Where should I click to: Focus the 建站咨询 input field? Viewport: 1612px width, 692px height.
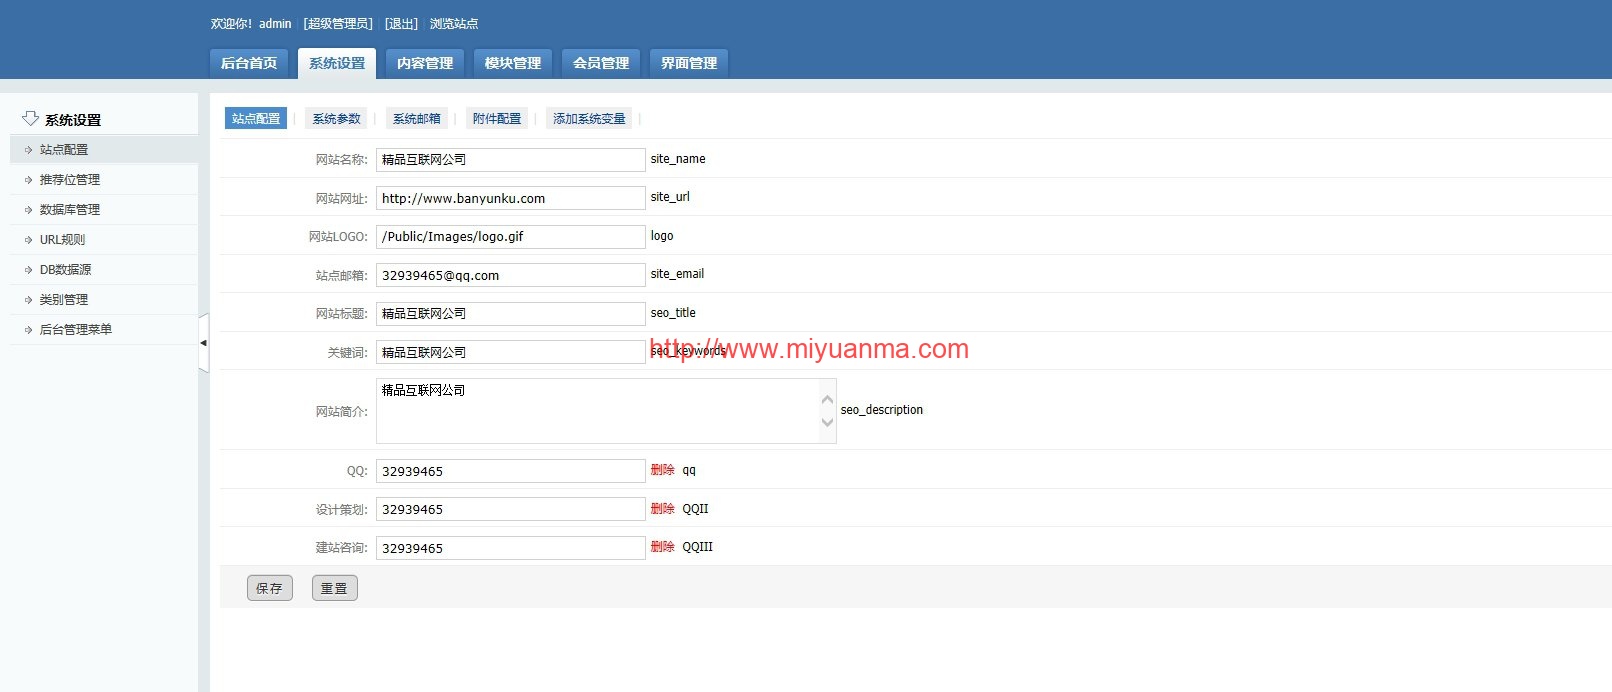(x=510, y=548)
